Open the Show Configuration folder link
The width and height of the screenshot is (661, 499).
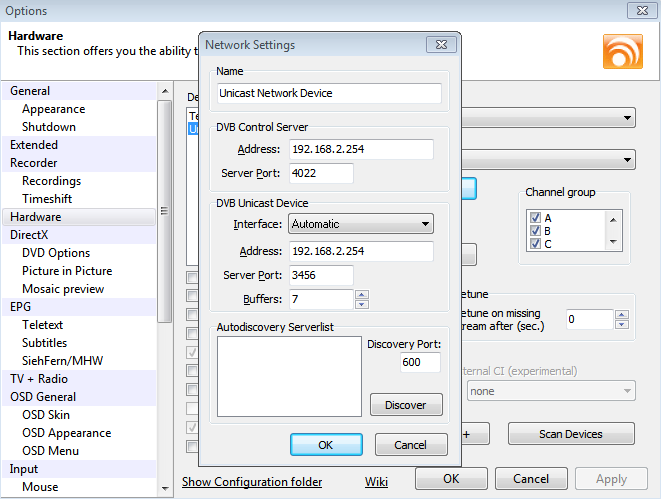(252, 482)
